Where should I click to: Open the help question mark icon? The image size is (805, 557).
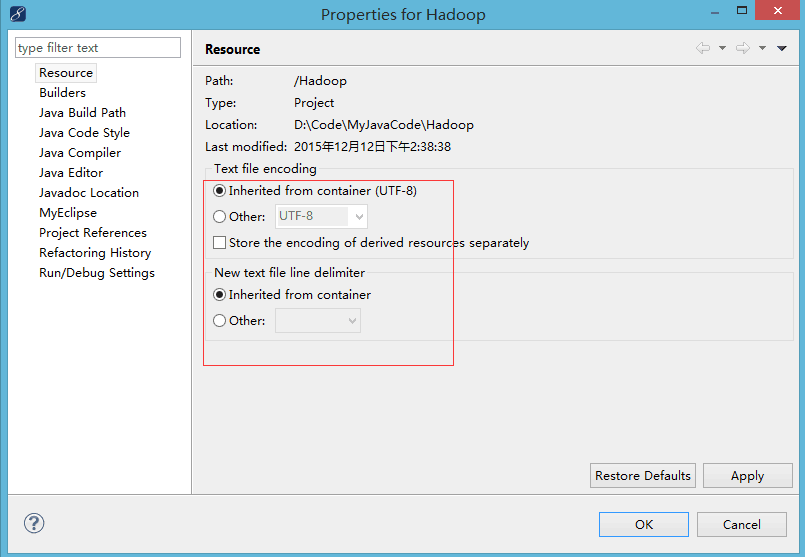[34, 523]
